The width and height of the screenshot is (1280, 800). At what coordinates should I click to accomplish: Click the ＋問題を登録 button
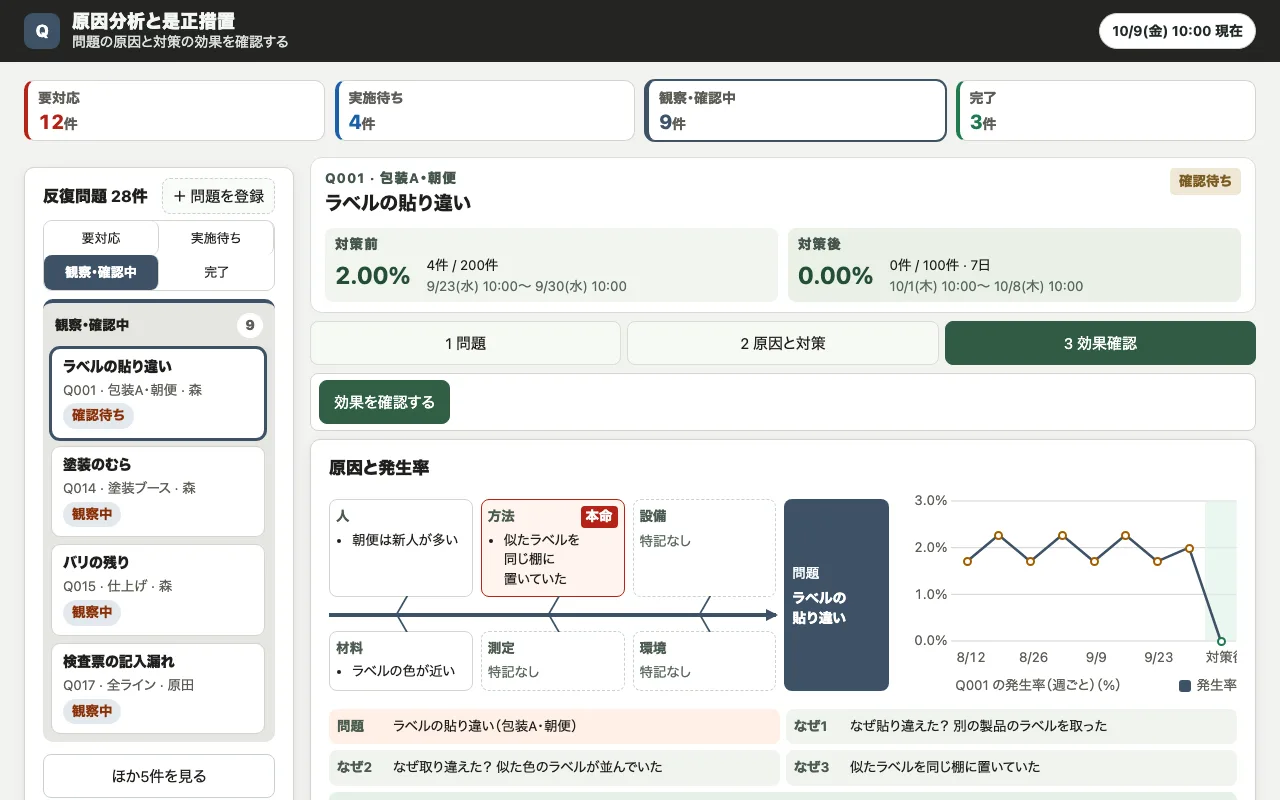(x=218, y=196)
